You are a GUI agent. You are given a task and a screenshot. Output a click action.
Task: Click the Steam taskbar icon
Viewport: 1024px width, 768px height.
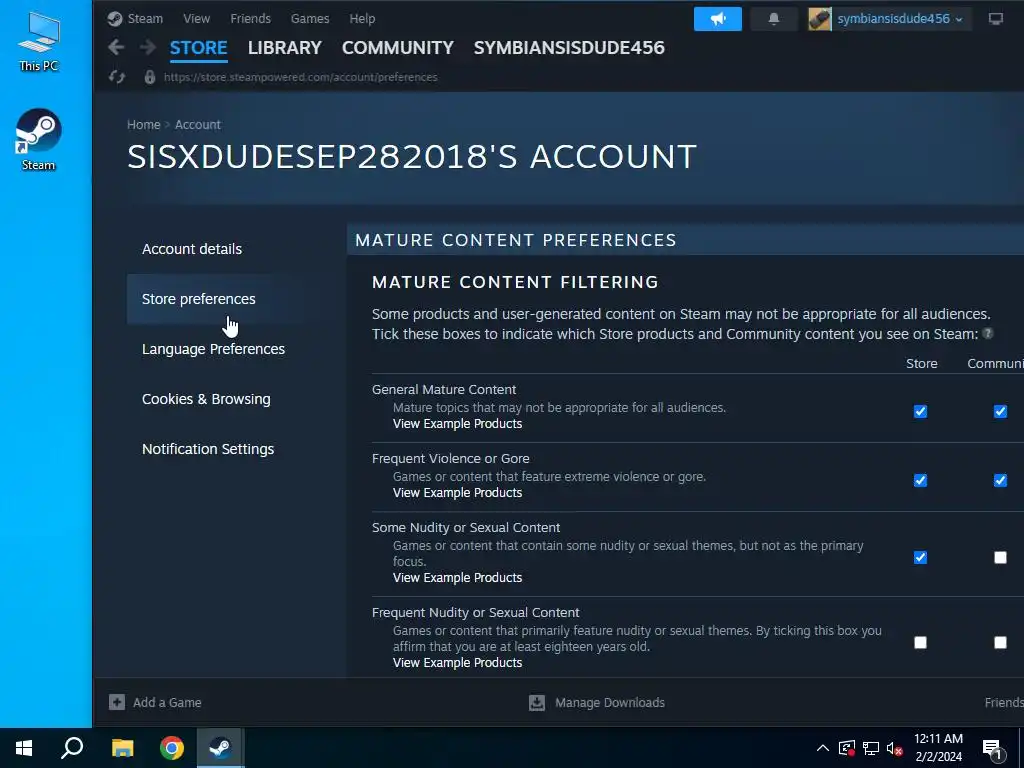[x=221, y=748]
